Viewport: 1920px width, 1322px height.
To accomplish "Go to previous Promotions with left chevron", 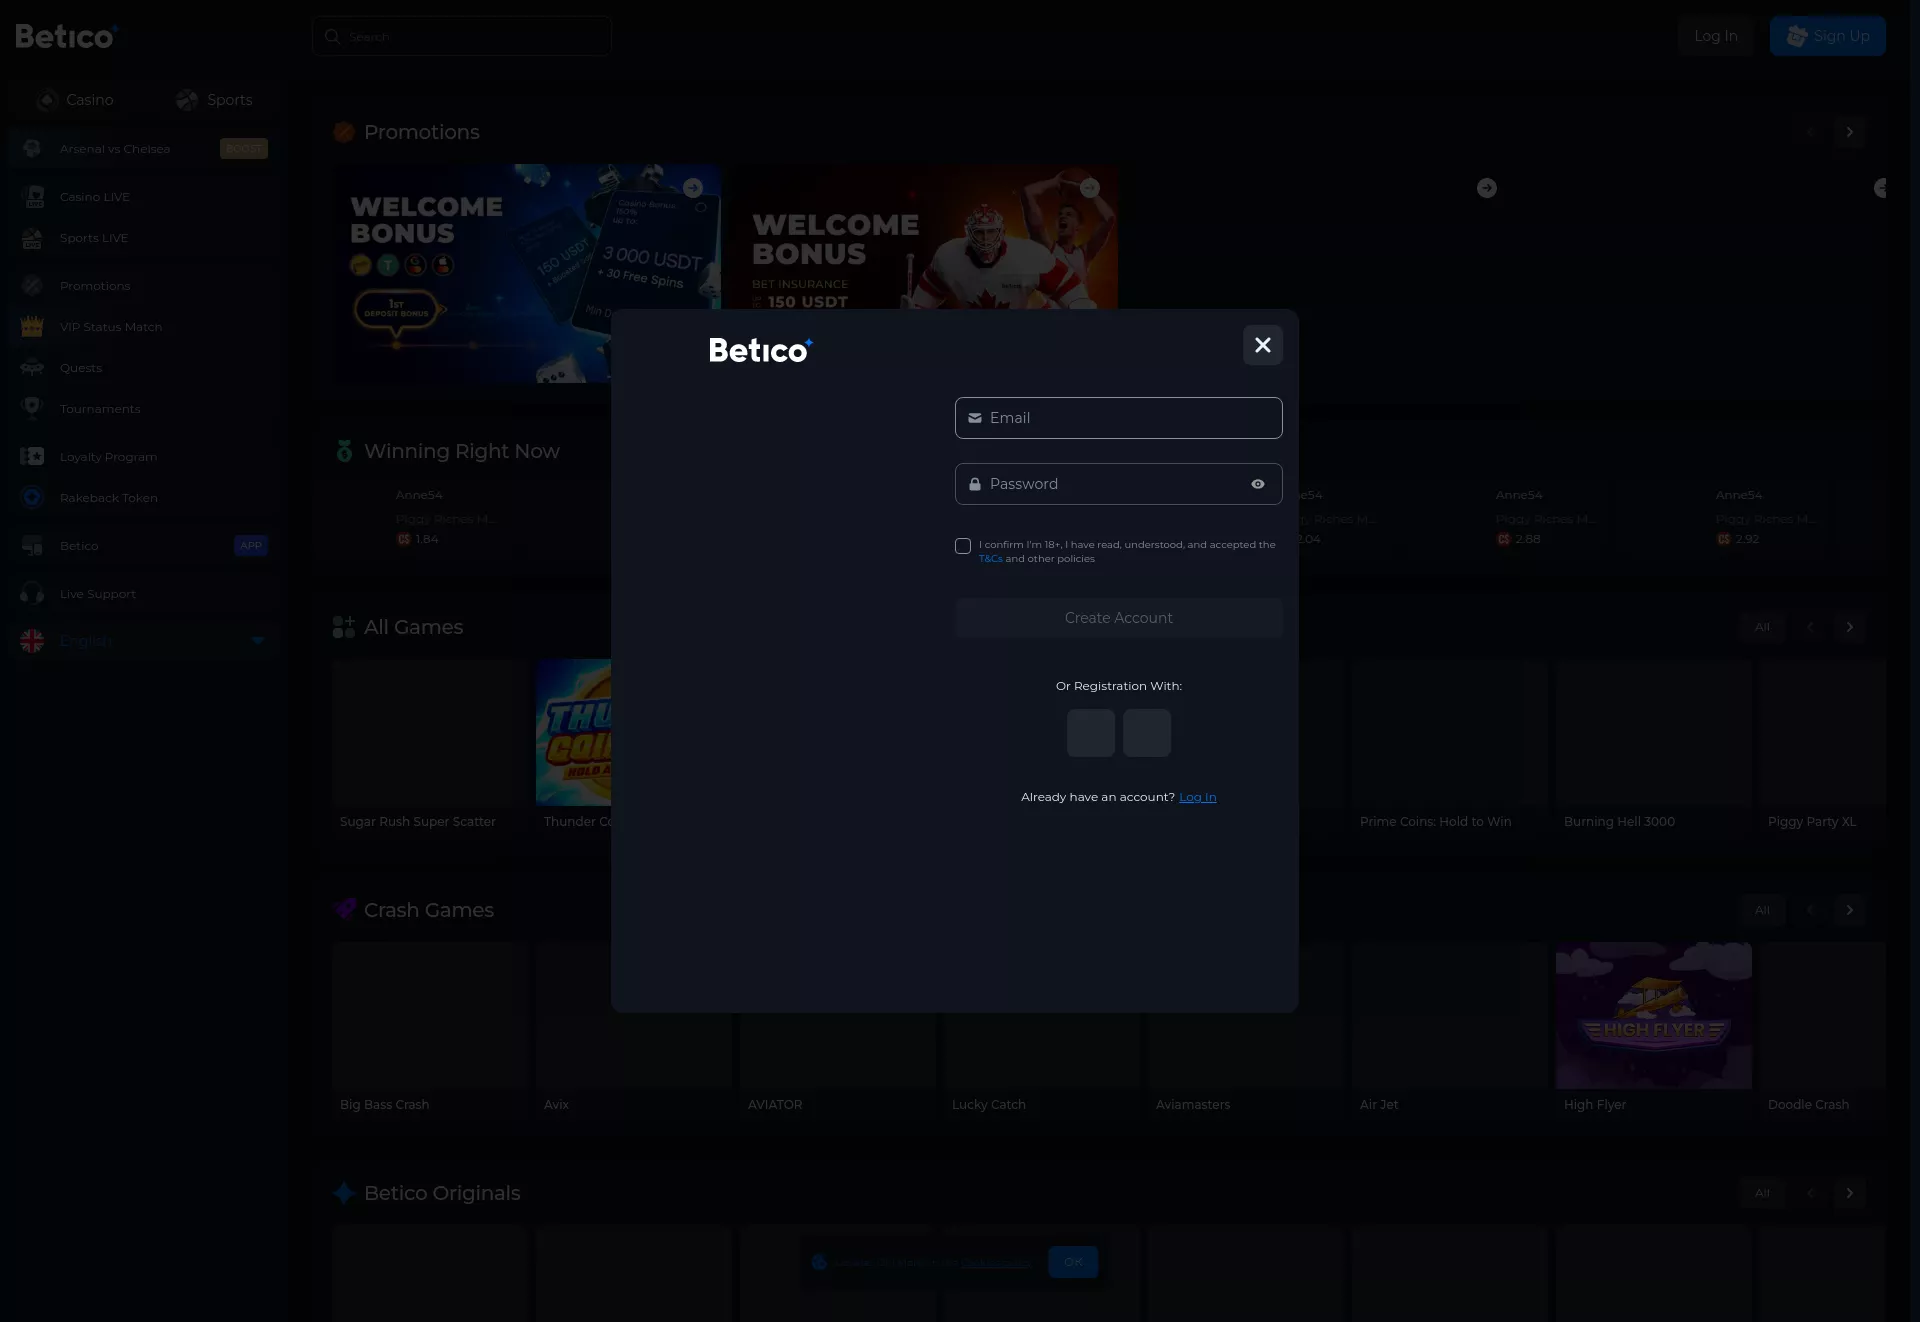I will pyautogui.click(x=1810, y=132).
